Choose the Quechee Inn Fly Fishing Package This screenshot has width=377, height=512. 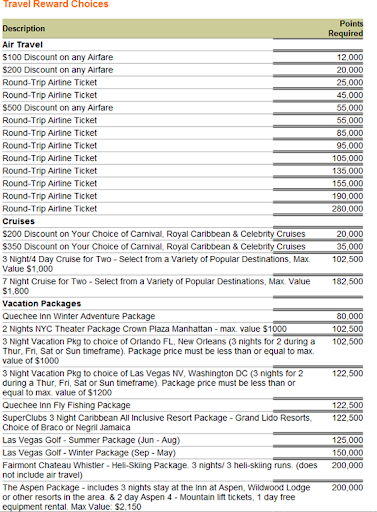pos(66,405)
